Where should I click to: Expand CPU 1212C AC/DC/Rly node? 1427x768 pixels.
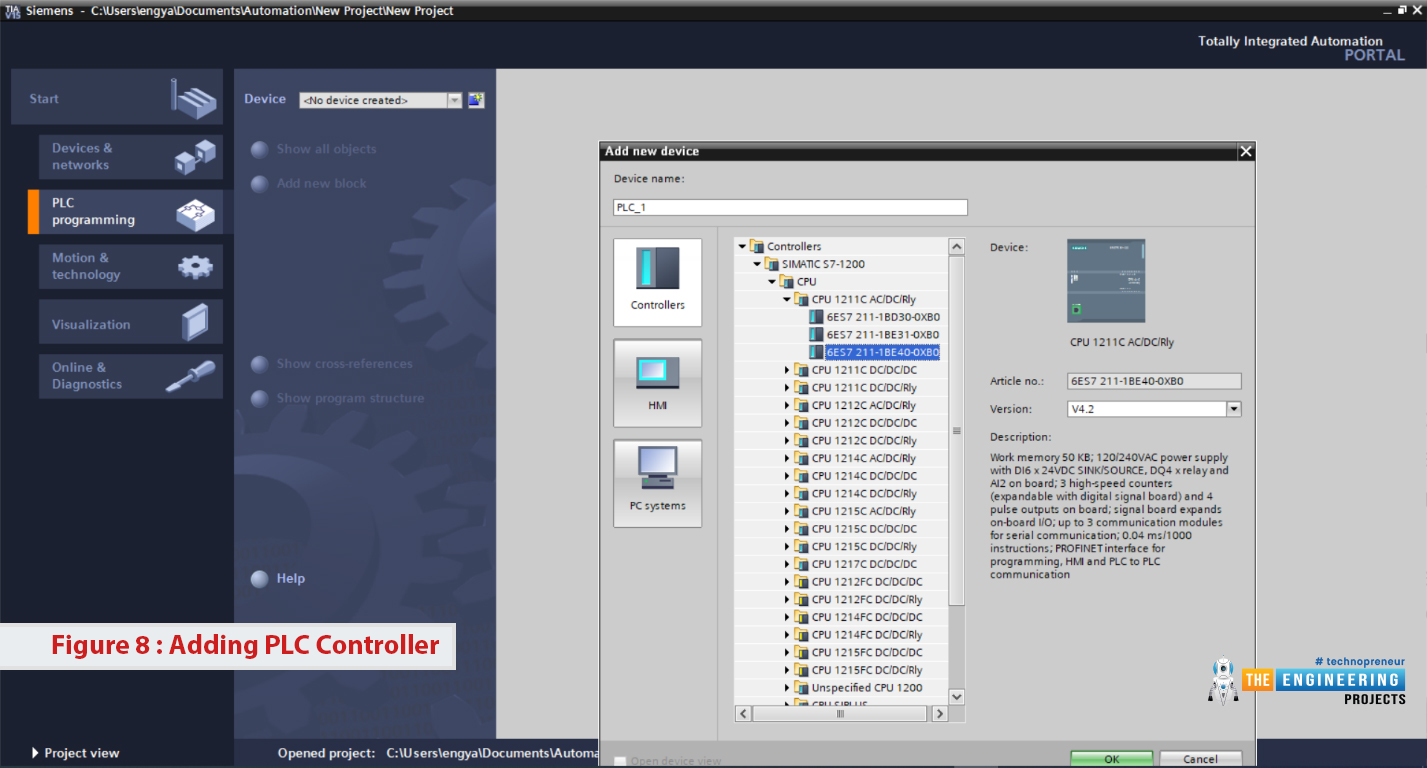point(787,405)
